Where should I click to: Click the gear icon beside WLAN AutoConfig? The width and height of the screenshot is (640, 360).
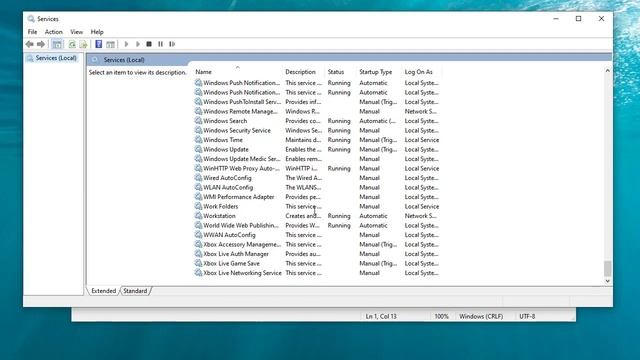(198, 187)
